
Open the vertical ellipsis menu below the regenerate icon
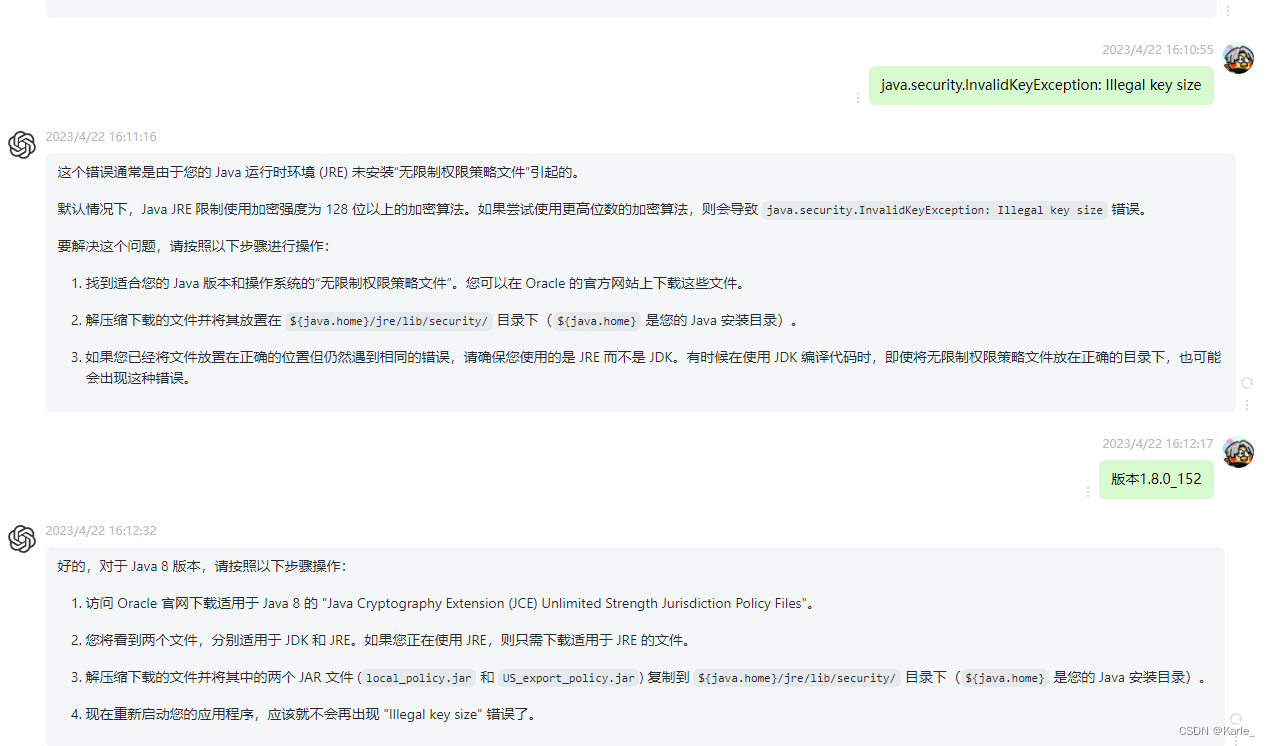(1246, 404)
